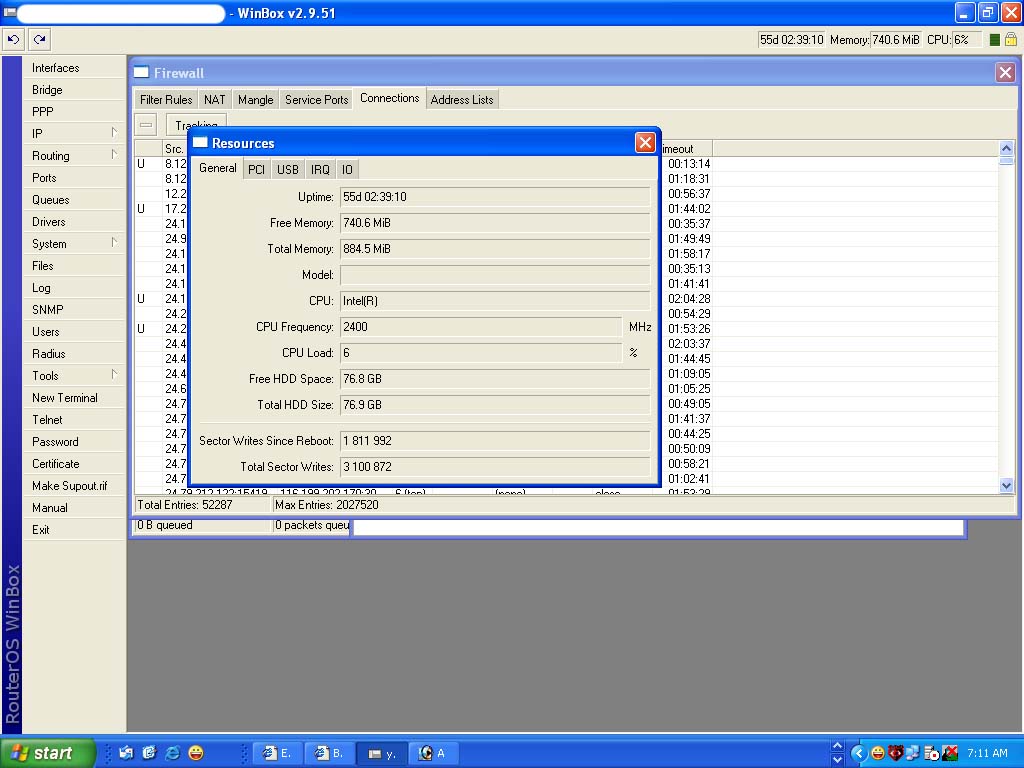Viewport: 1024px width, 768px height.
Task: Switch to NAT tab in Firewall
Action: [x=214, y=99]
